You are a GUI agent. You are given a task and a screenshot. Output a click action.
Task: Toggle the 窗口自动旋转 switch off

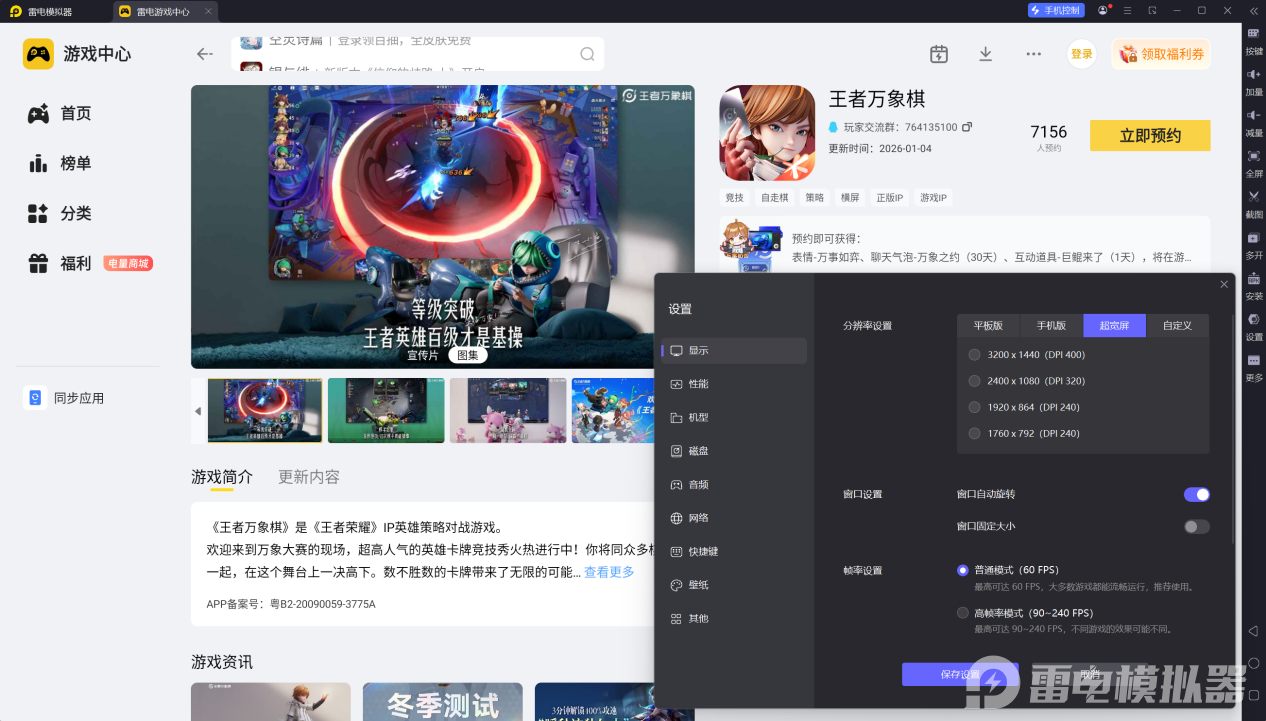point(1196,494)
